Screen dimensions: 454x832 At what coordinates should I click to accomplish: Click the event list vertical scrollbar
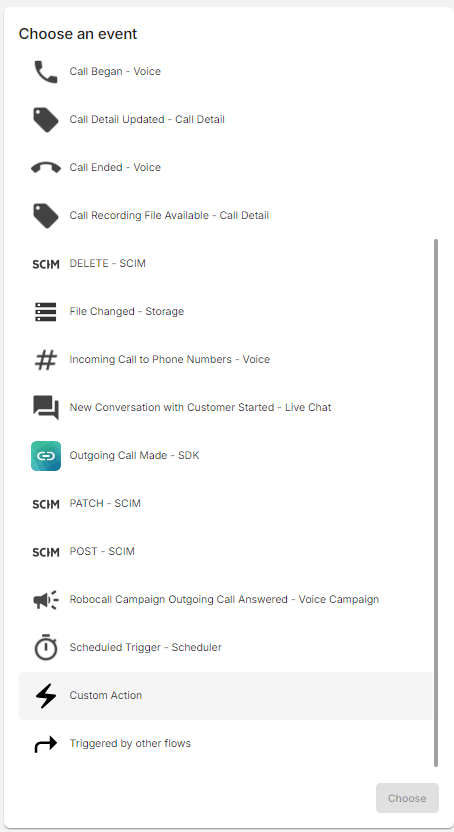pos(436,503)
